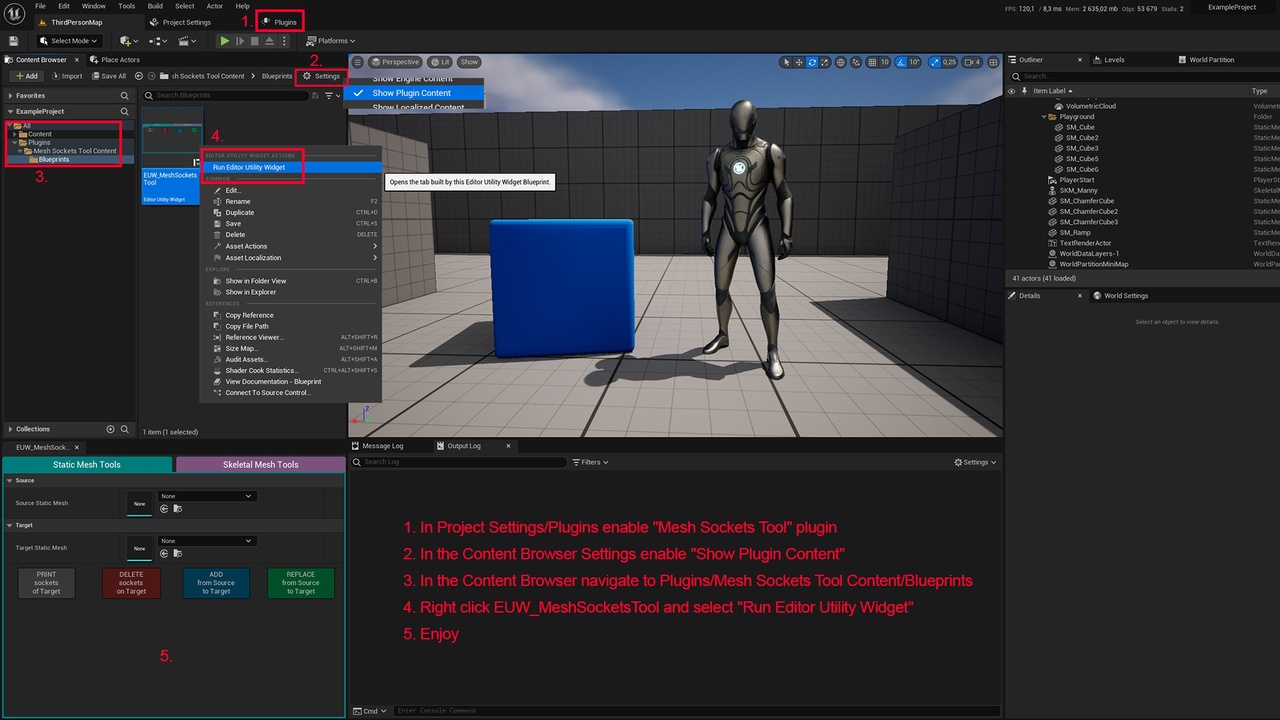Switch to Skeletal Mesh Tools tab
1280x720 pixels.
click(260, 464)
